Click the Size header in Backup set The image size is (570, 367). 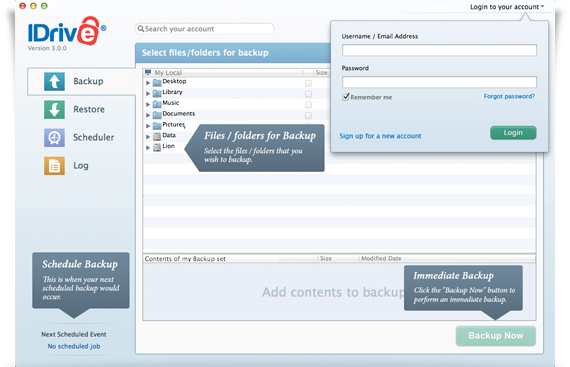click(x=326, y=258)
